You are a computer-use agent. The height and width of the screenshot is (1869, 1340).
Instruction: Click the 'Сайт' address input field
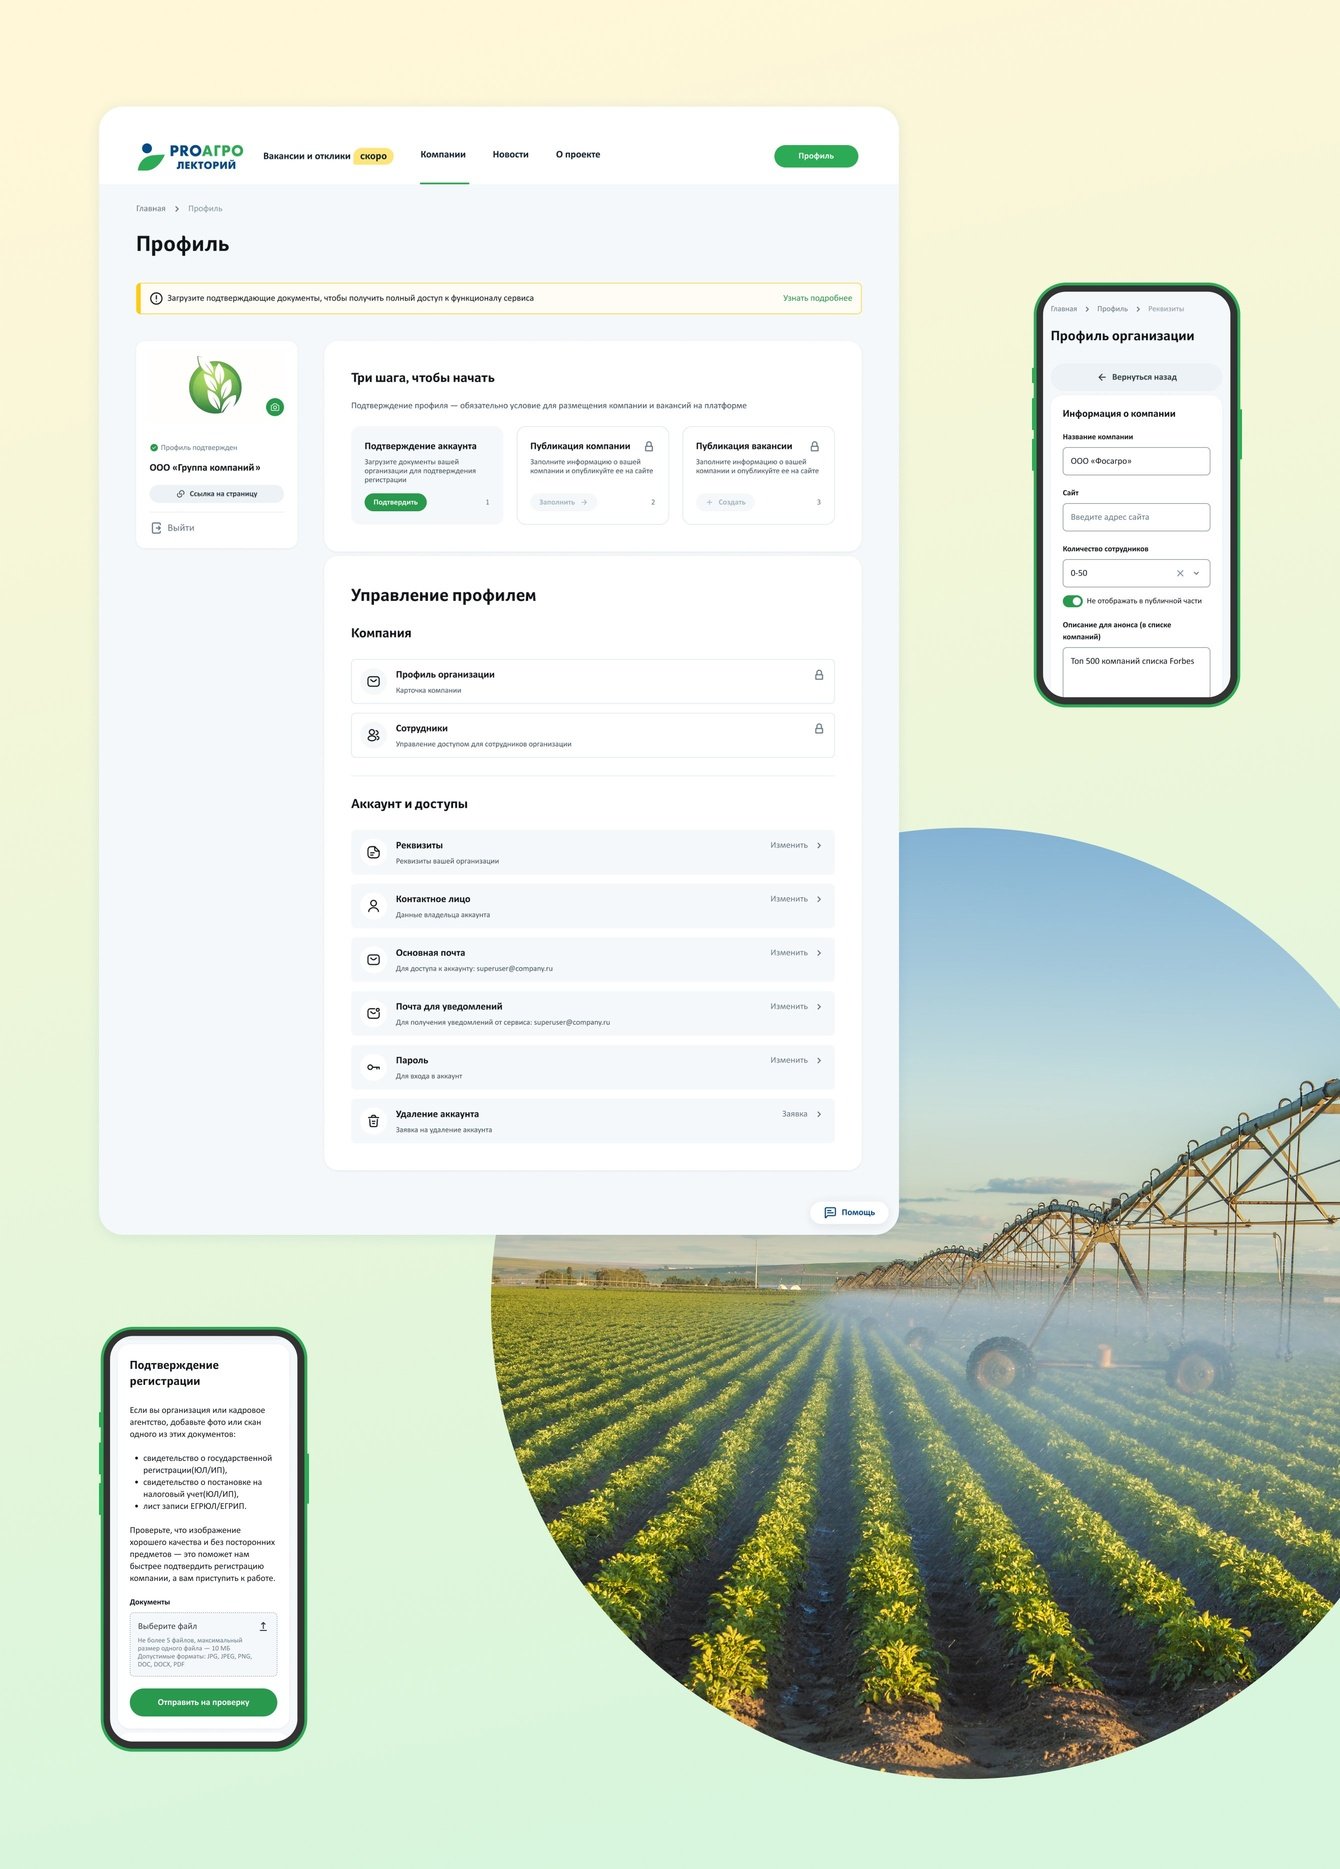1136,517
